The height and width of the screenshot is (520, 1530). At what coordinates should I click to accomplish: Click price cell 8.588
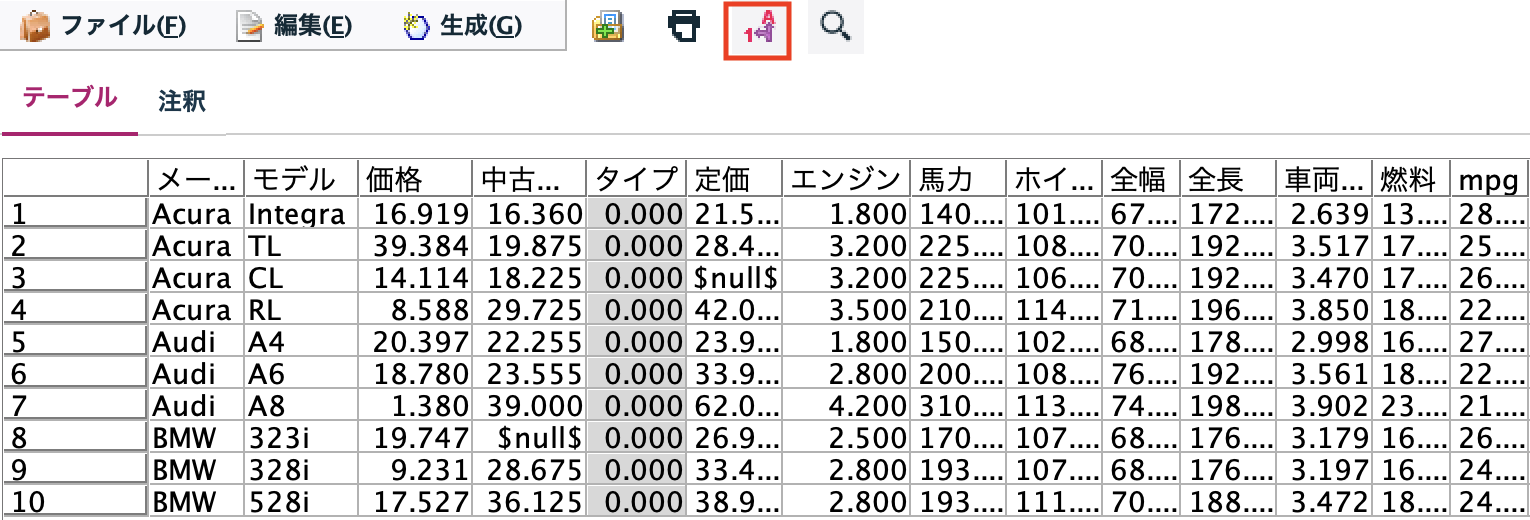[x=415, y=310]
